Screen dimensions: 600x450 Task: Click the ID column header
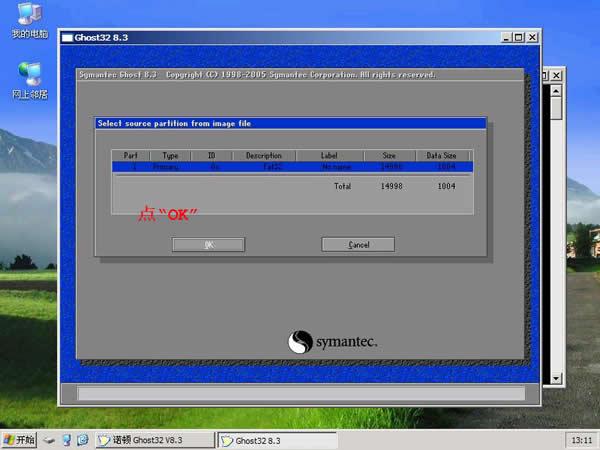[x=212, y=155]
